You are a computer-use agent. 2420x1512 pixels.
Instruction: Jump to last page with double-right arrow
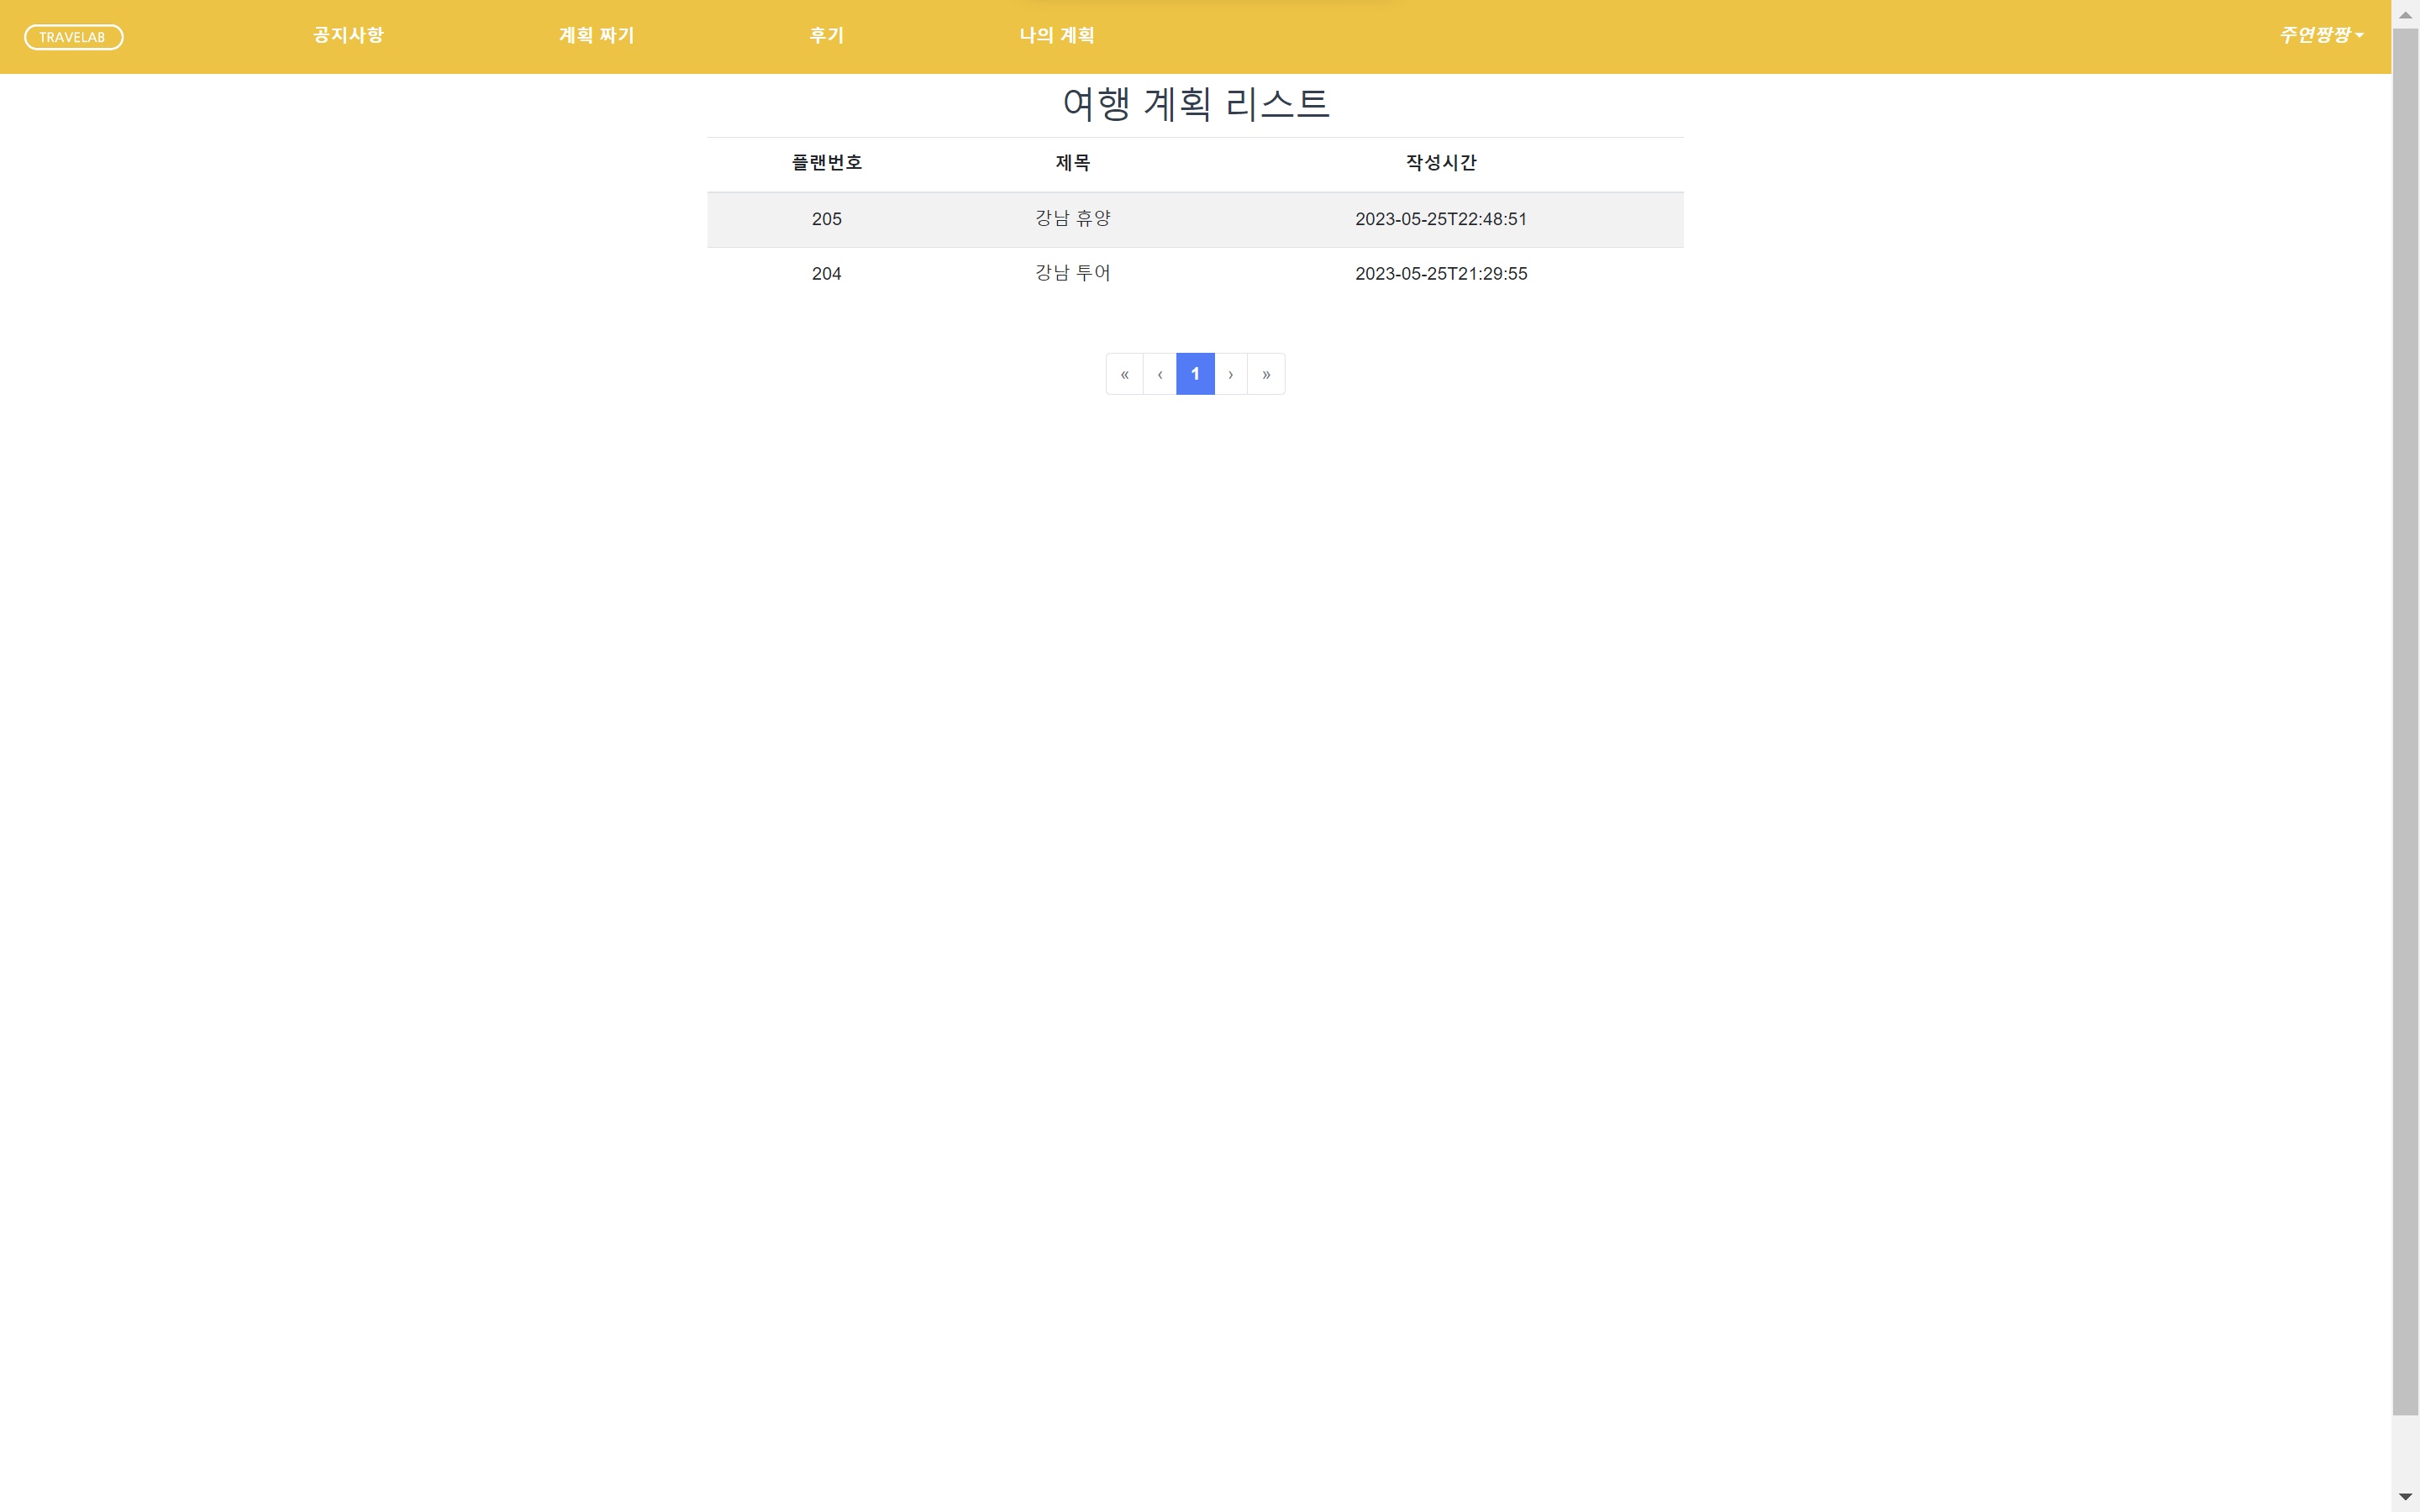pyautogui.click(x=1266, y=373)
